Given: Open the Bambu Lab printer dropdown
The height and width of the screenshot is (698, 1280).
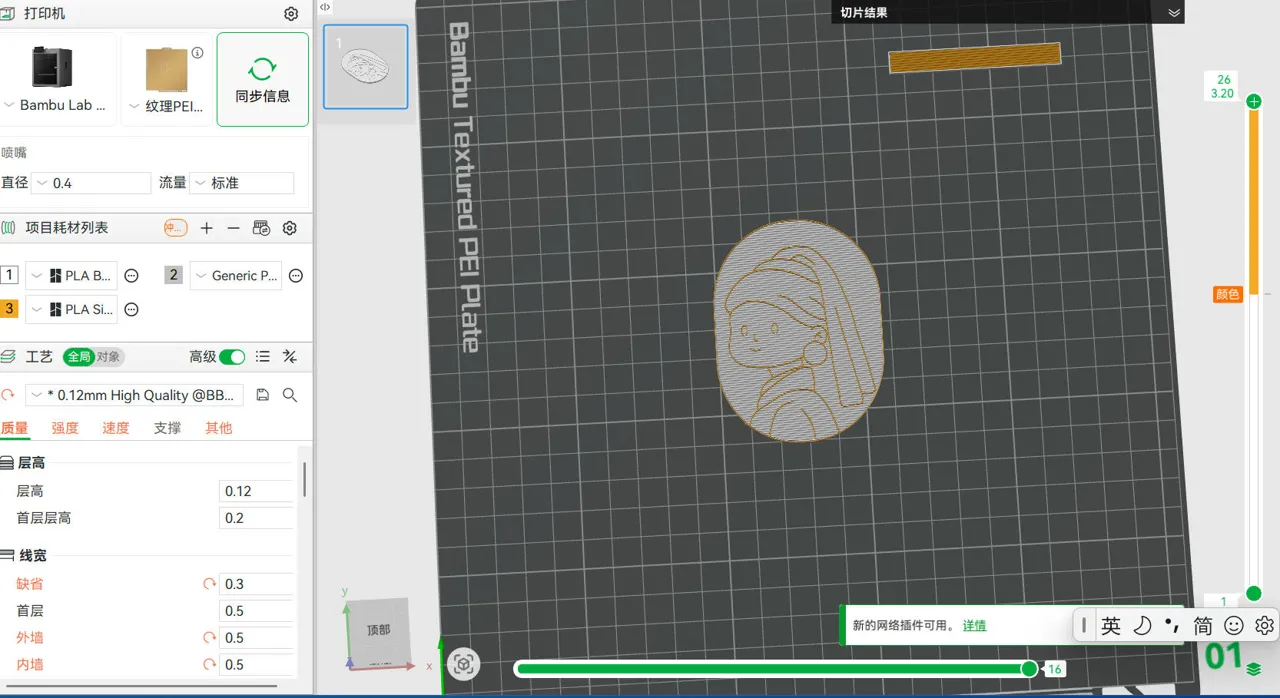Looking at the screenshot, I should click(x=57, y=105).
